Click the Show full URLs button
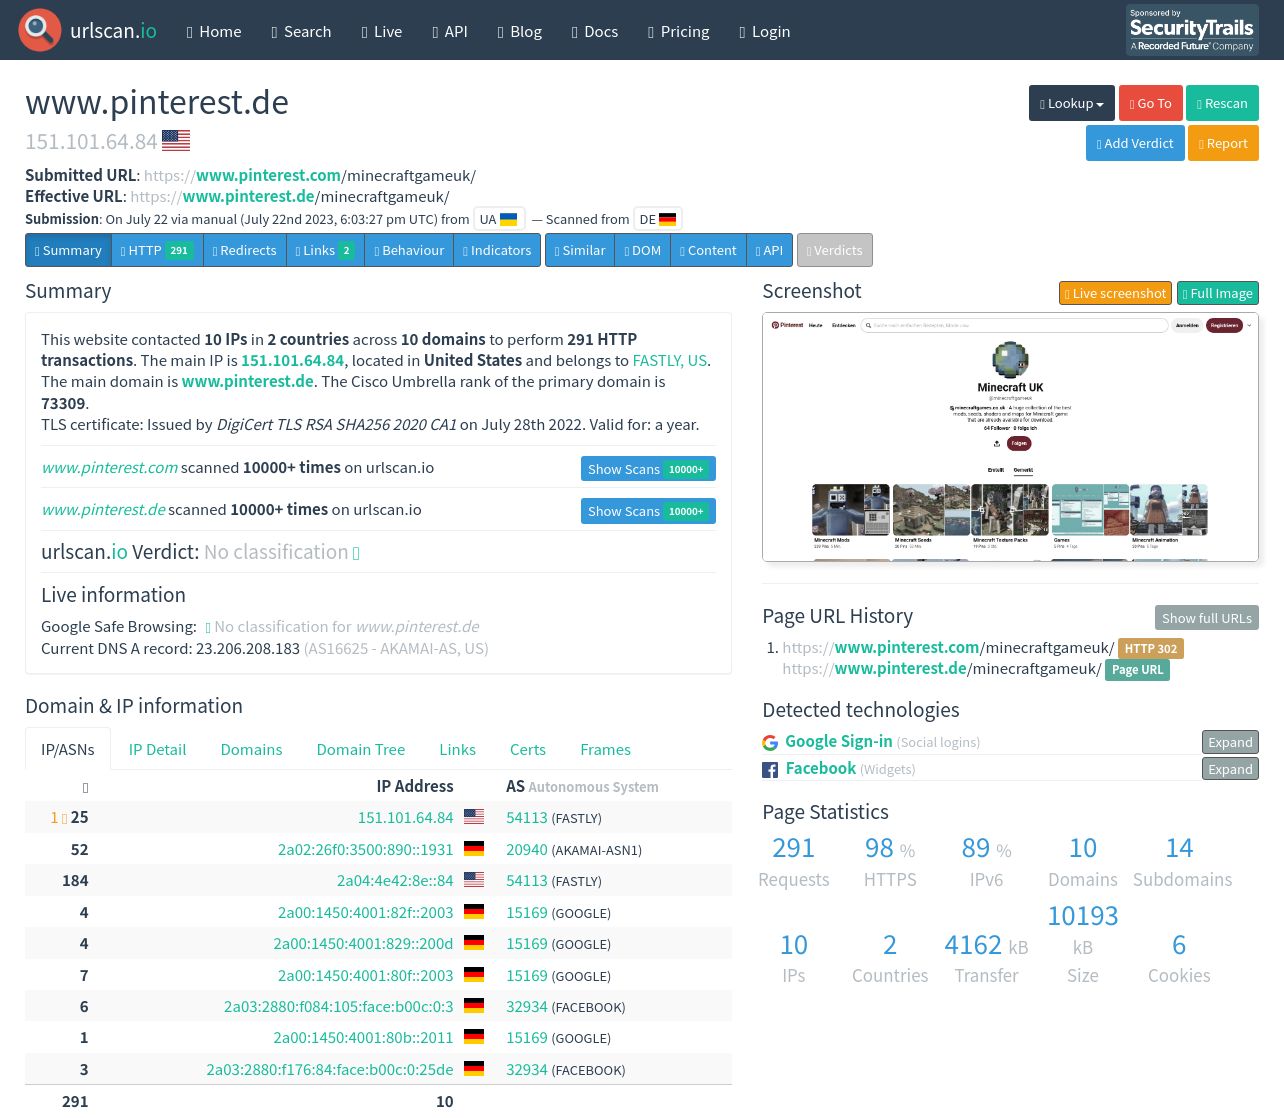Viewport: 1284px width, 1118px height. click(x=1206, y=618)
